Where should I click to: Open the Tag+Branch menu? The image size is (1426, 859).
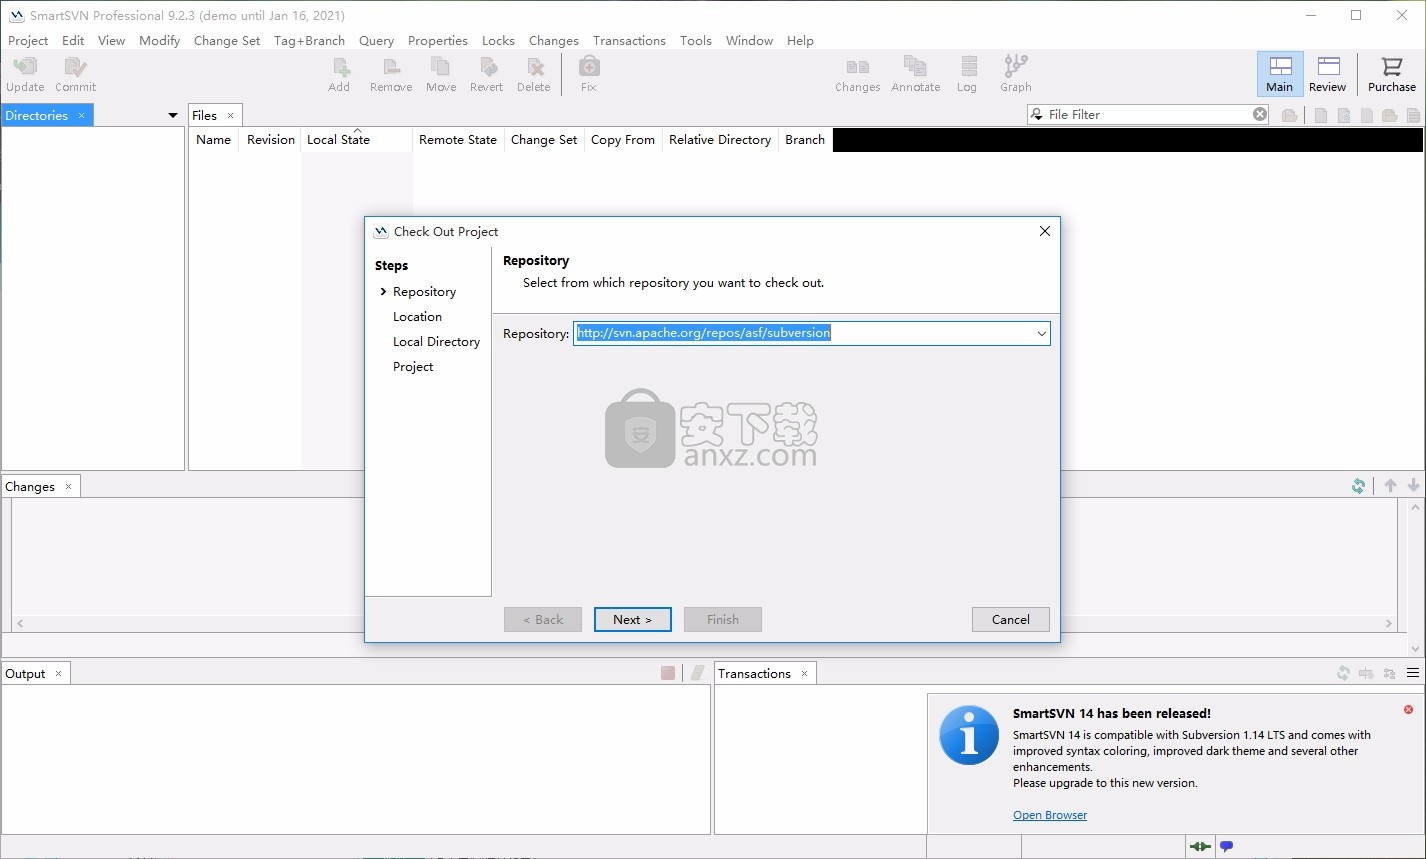coord(309,41)
